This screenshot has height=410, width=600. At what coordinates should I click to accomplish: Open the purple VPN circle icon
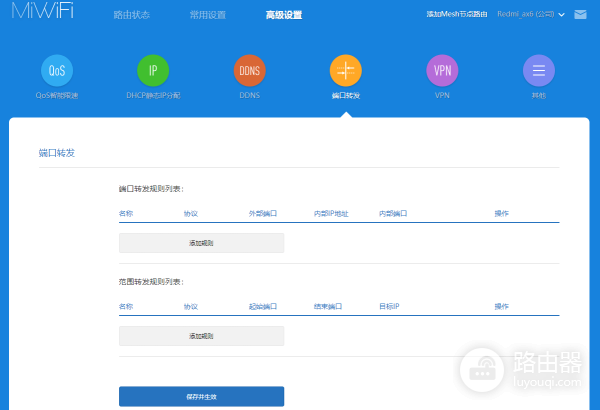[442, 71]
